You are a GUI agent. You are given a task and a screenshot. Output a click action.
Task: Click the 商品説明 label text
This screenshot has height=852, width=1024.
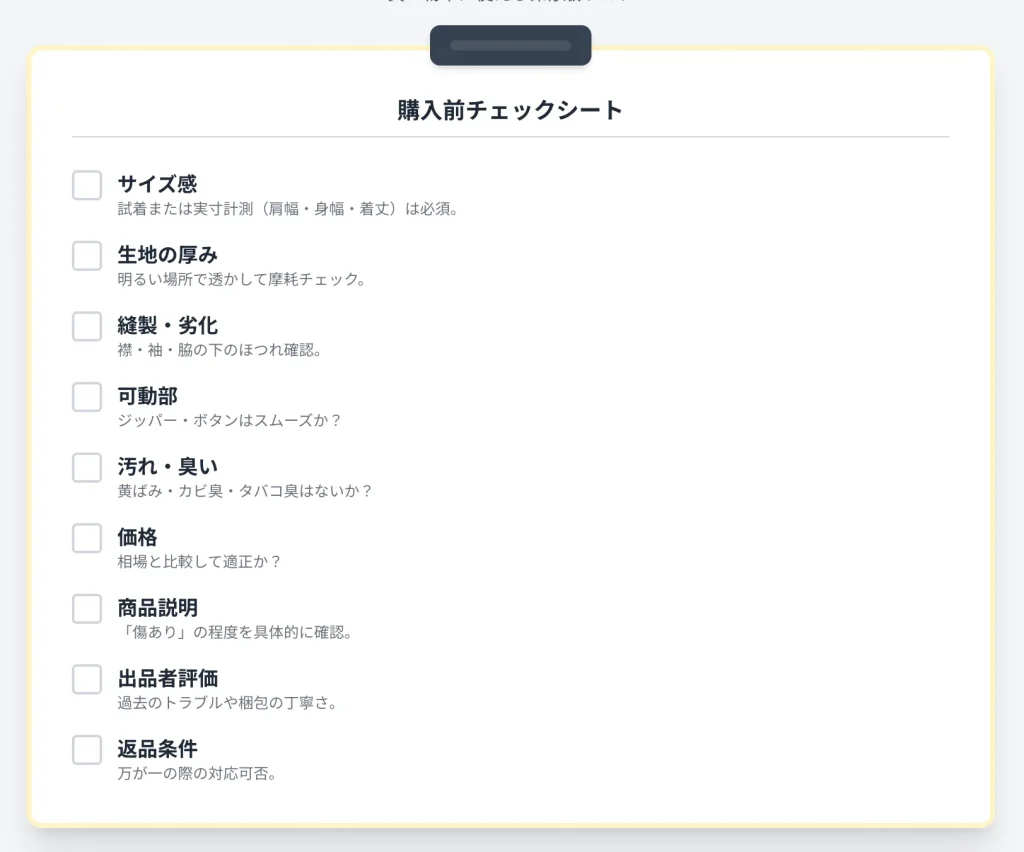pyautogui.click(x=157, y=608)
